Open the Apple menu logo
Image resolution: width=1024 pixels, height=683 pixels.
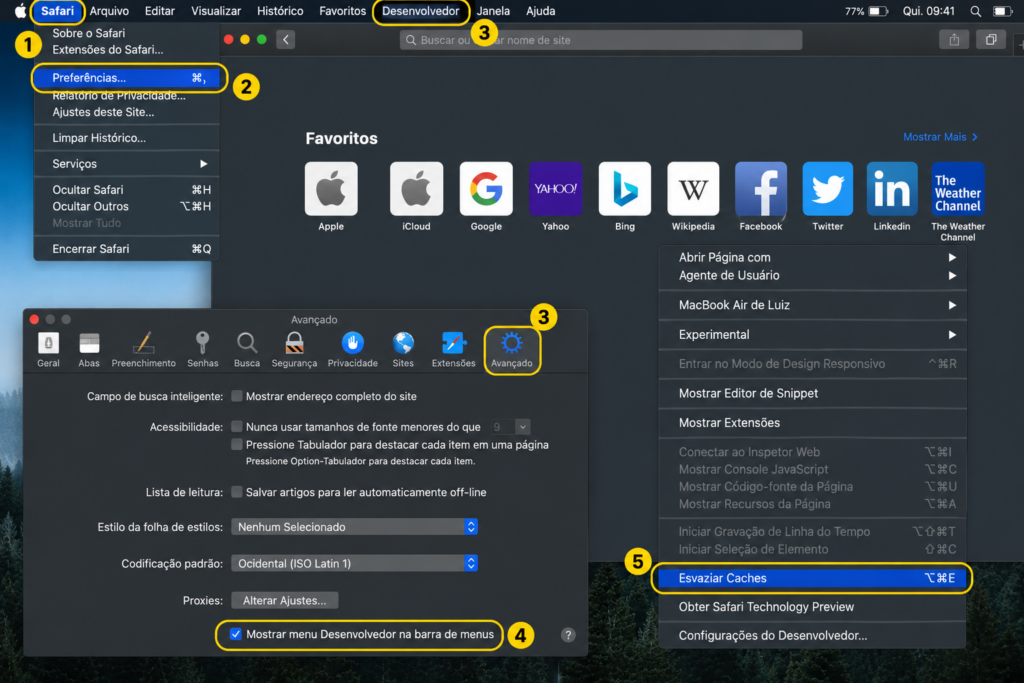tap(20, 11)
